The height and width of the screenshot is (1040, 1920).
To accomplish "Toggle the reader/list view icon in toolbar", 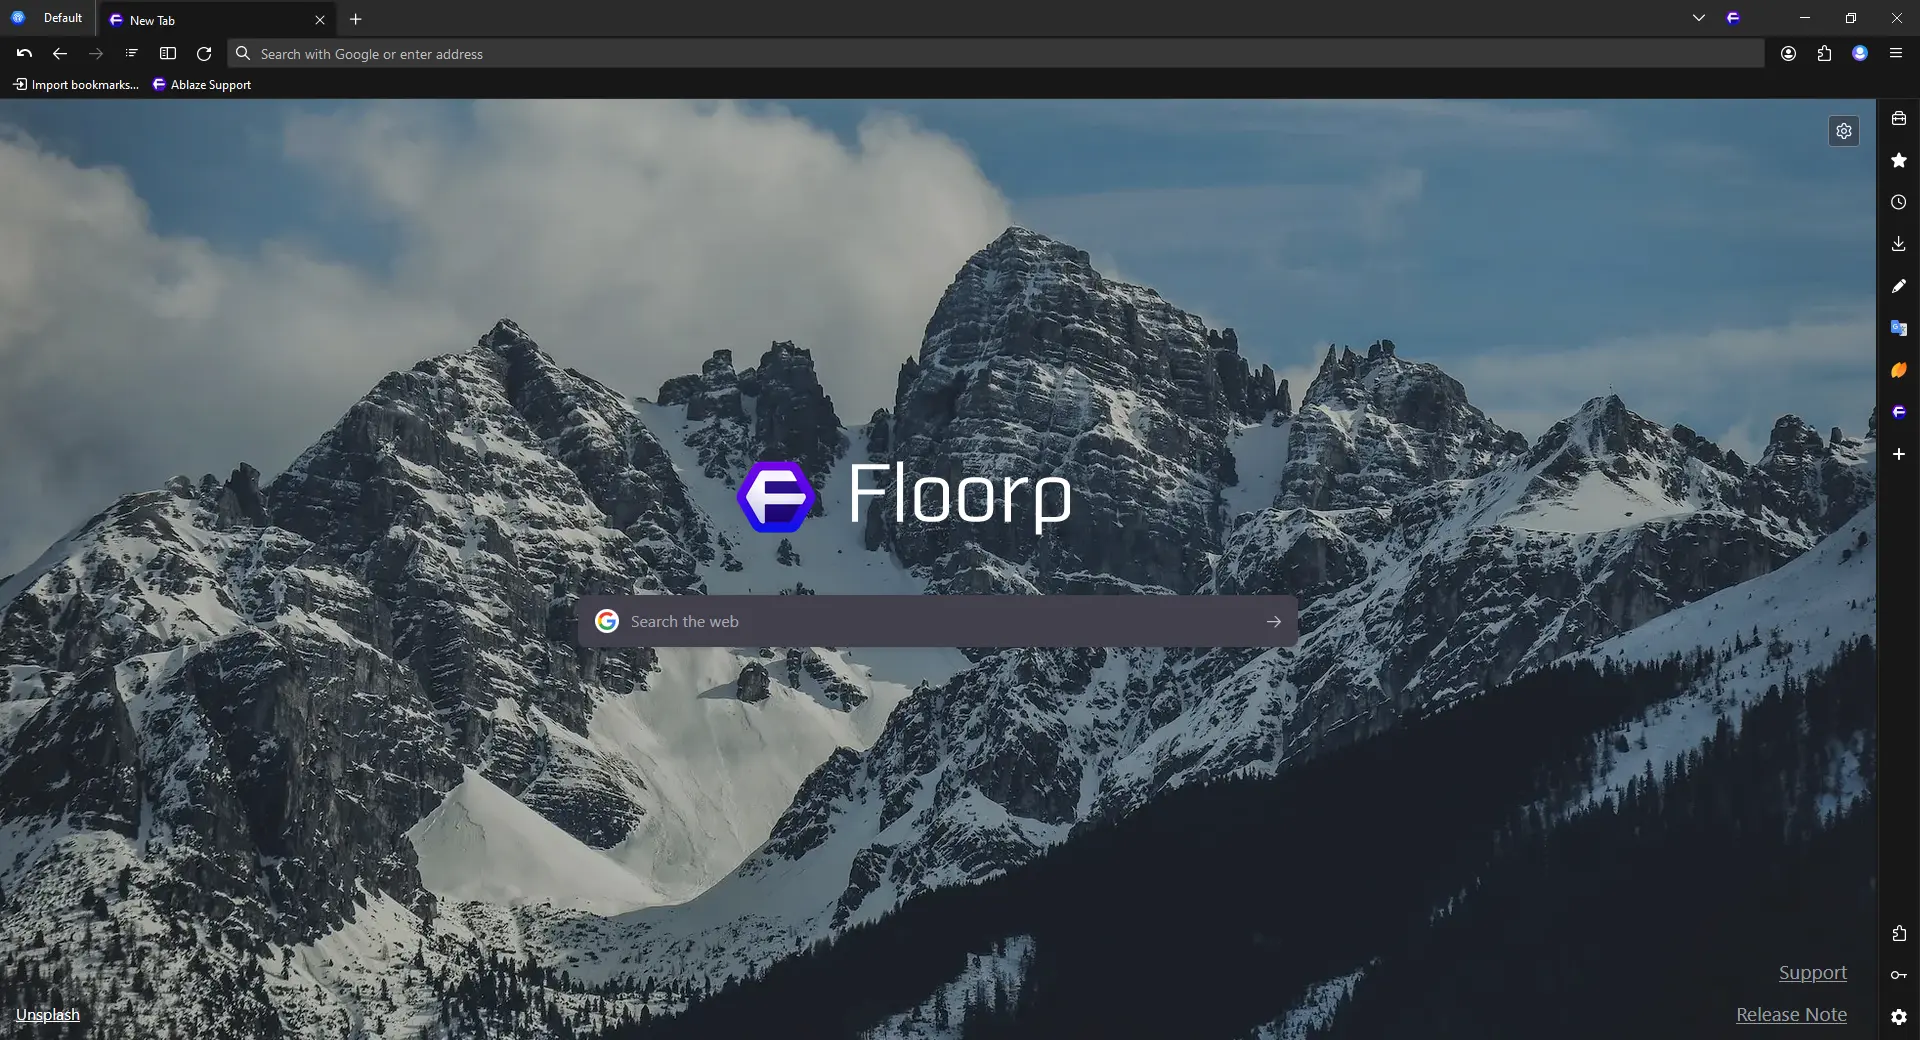I will pos(131,54).
